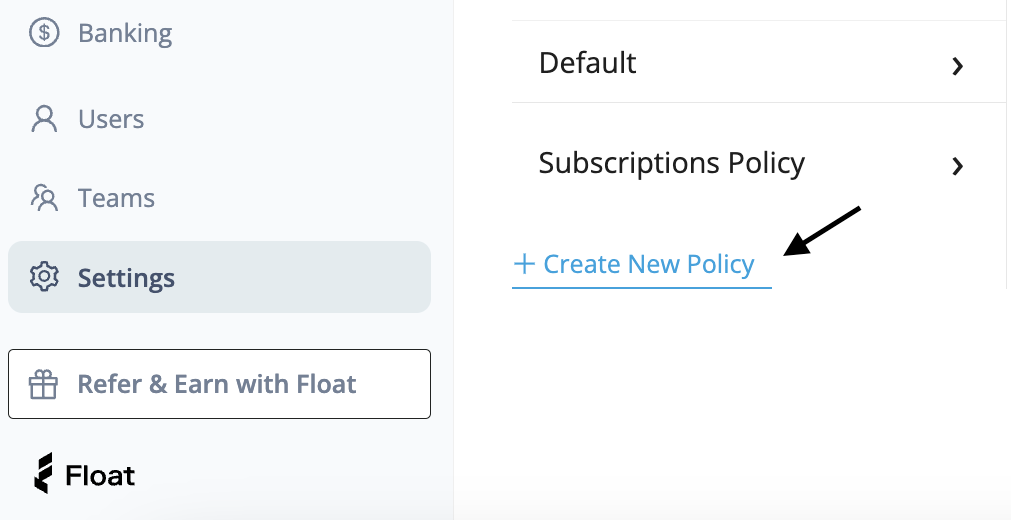Viewport: 1011px width, 520px height.
Task: Select the Teams menu label
Action: tap(116, 198)
